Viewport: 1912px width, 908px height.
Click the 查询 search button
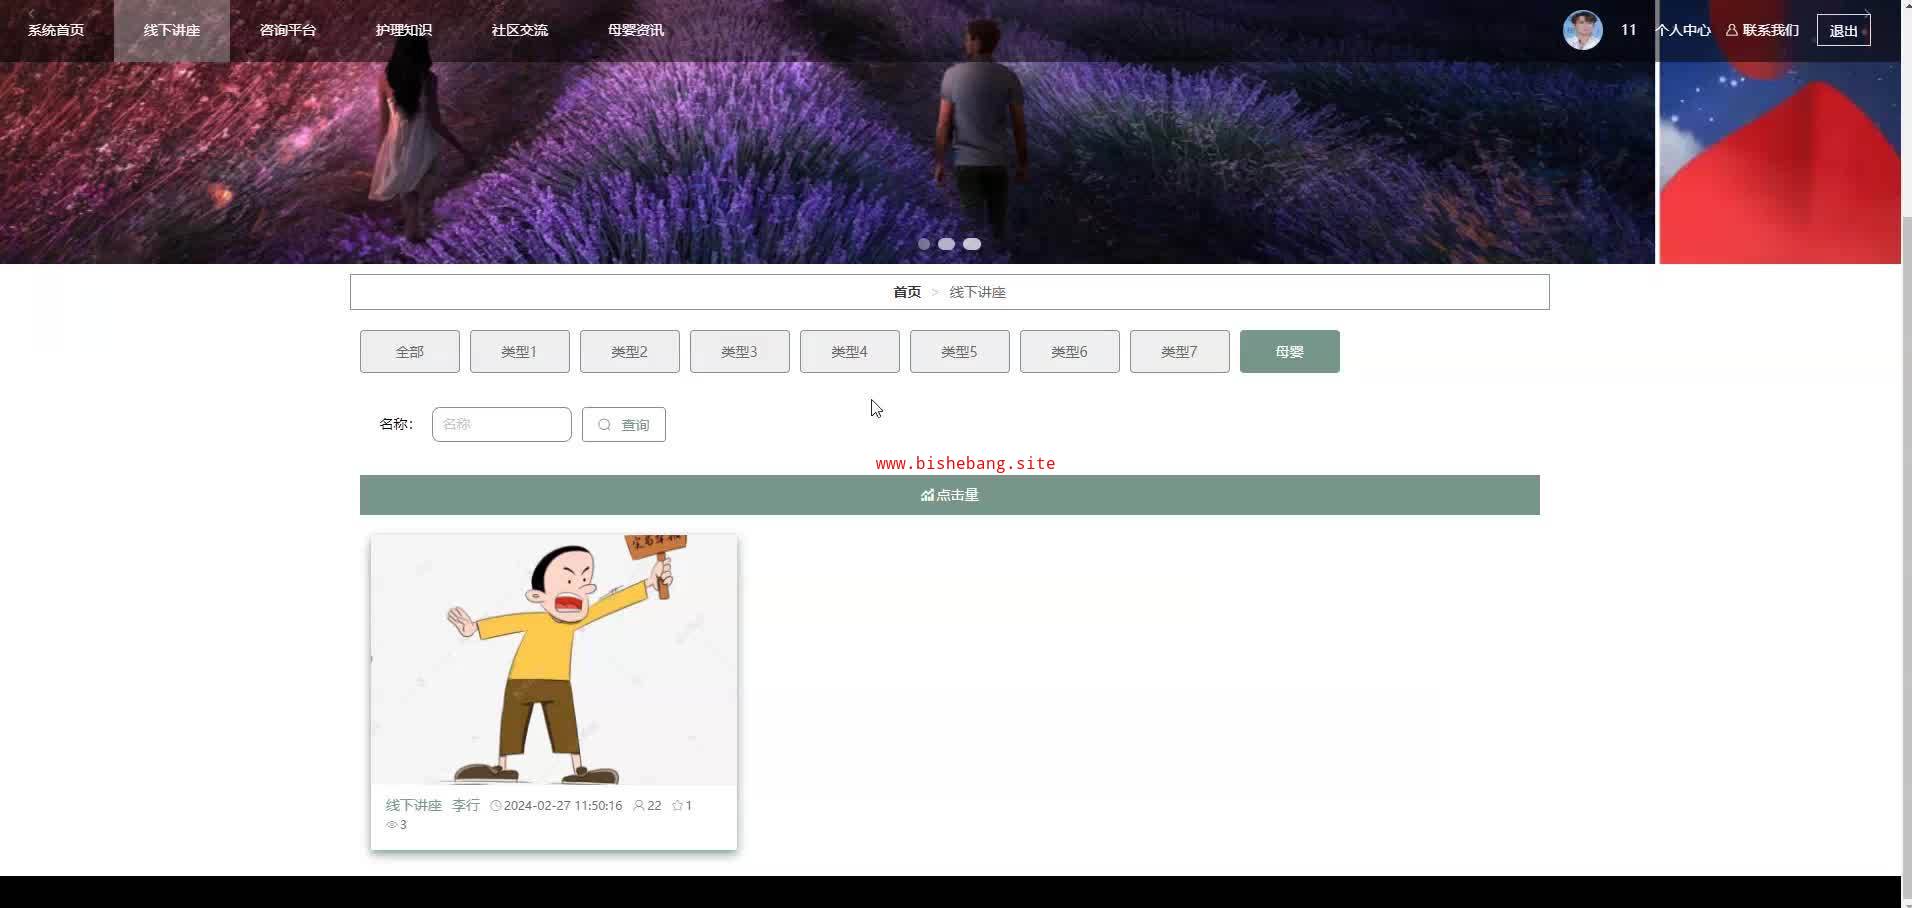pyautogui.click(x=624, y=424)
